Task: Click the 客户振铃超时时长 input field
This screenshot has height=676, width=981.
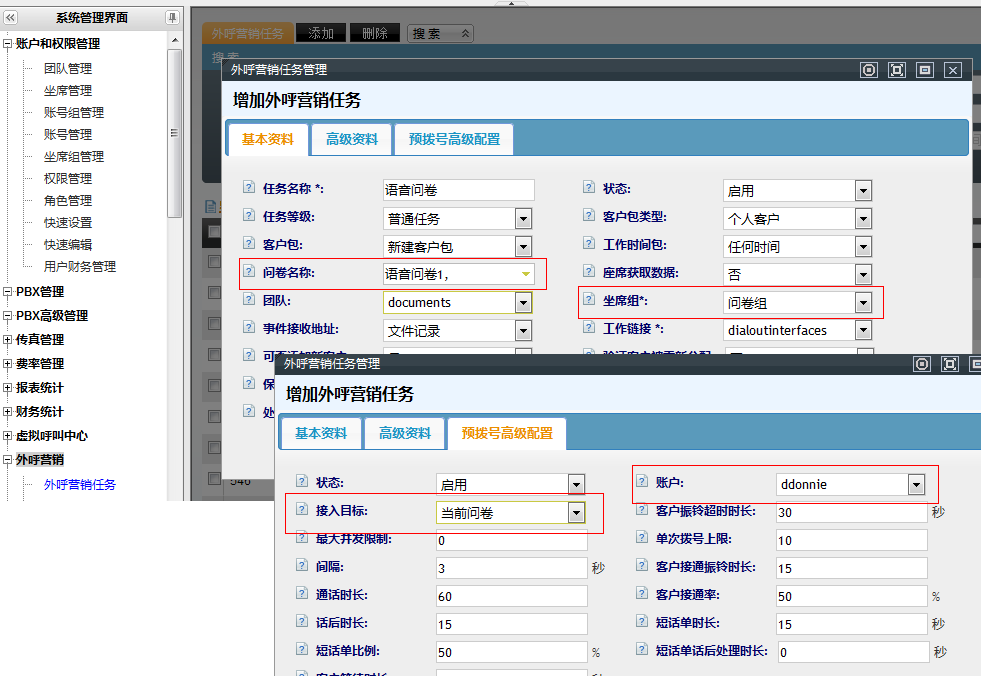Action: [x=850, y=512]
